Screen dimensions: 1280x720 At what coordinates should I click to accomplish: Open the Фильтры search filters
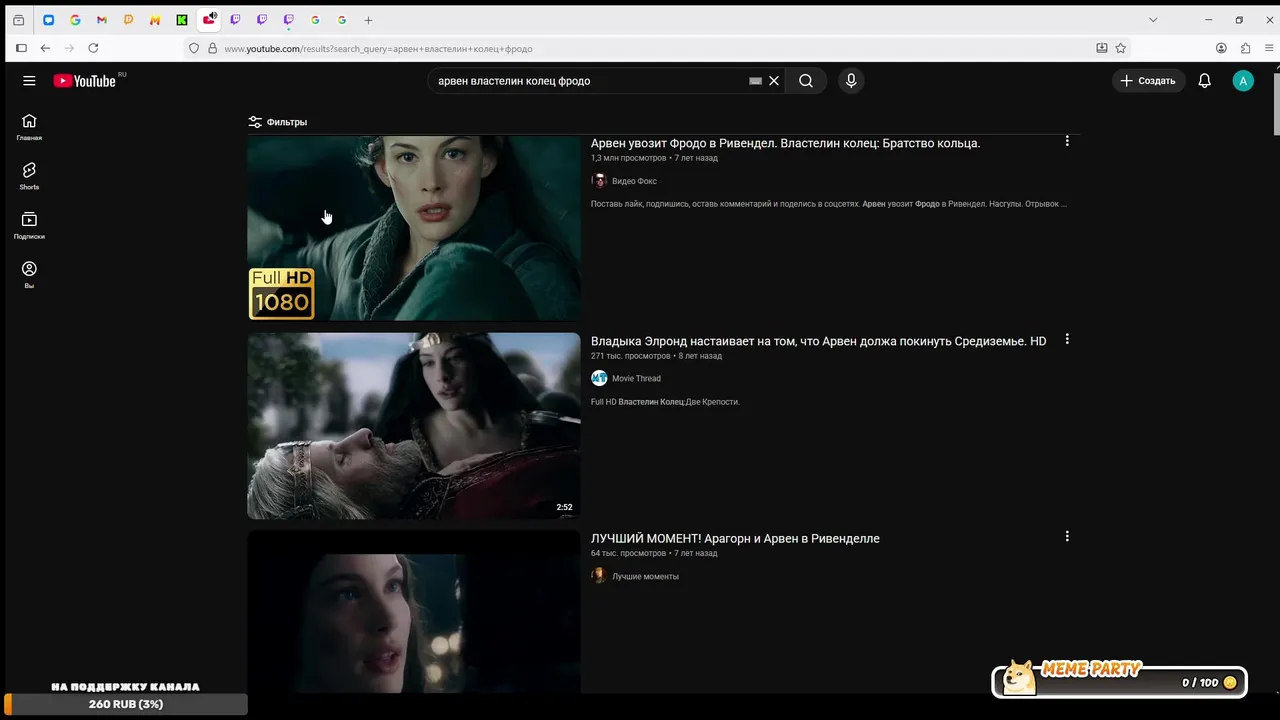tap(278, 122)
